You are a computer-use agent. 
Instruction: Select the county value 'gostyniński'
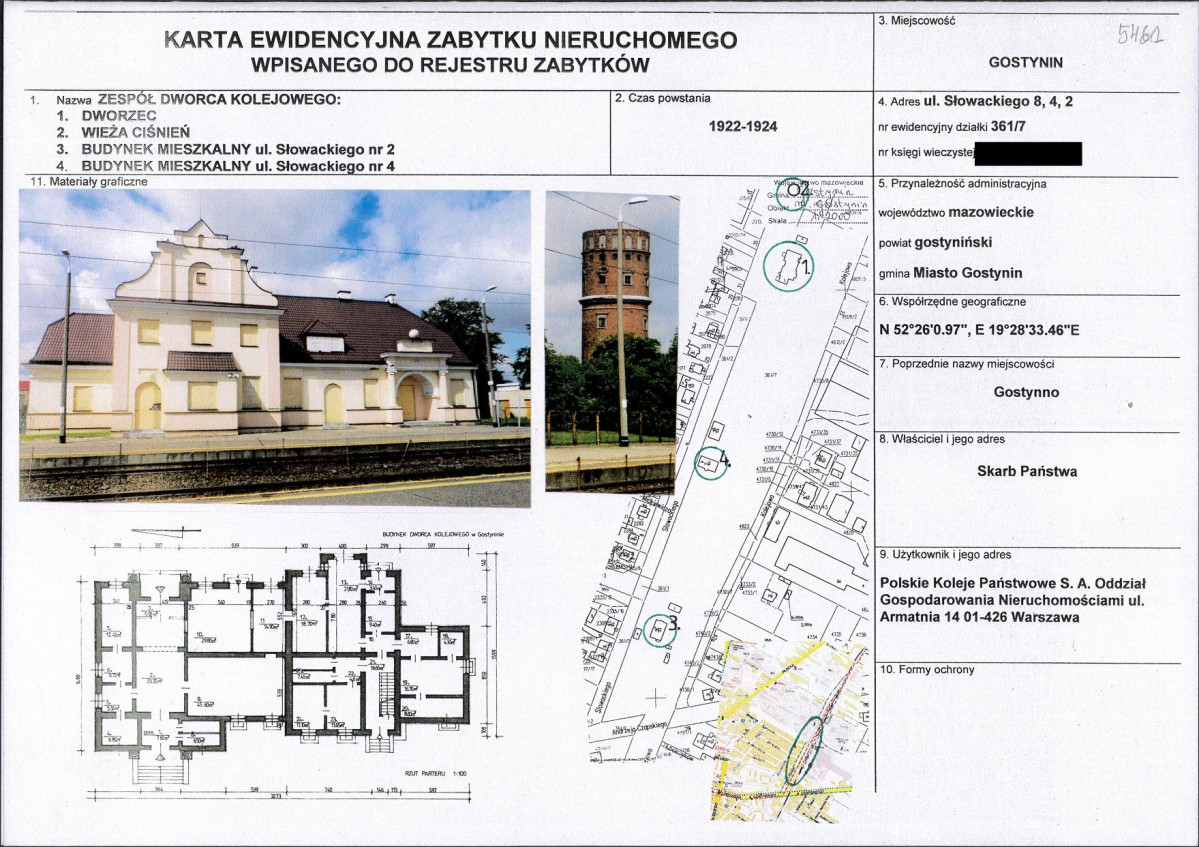tap(953, 242)
